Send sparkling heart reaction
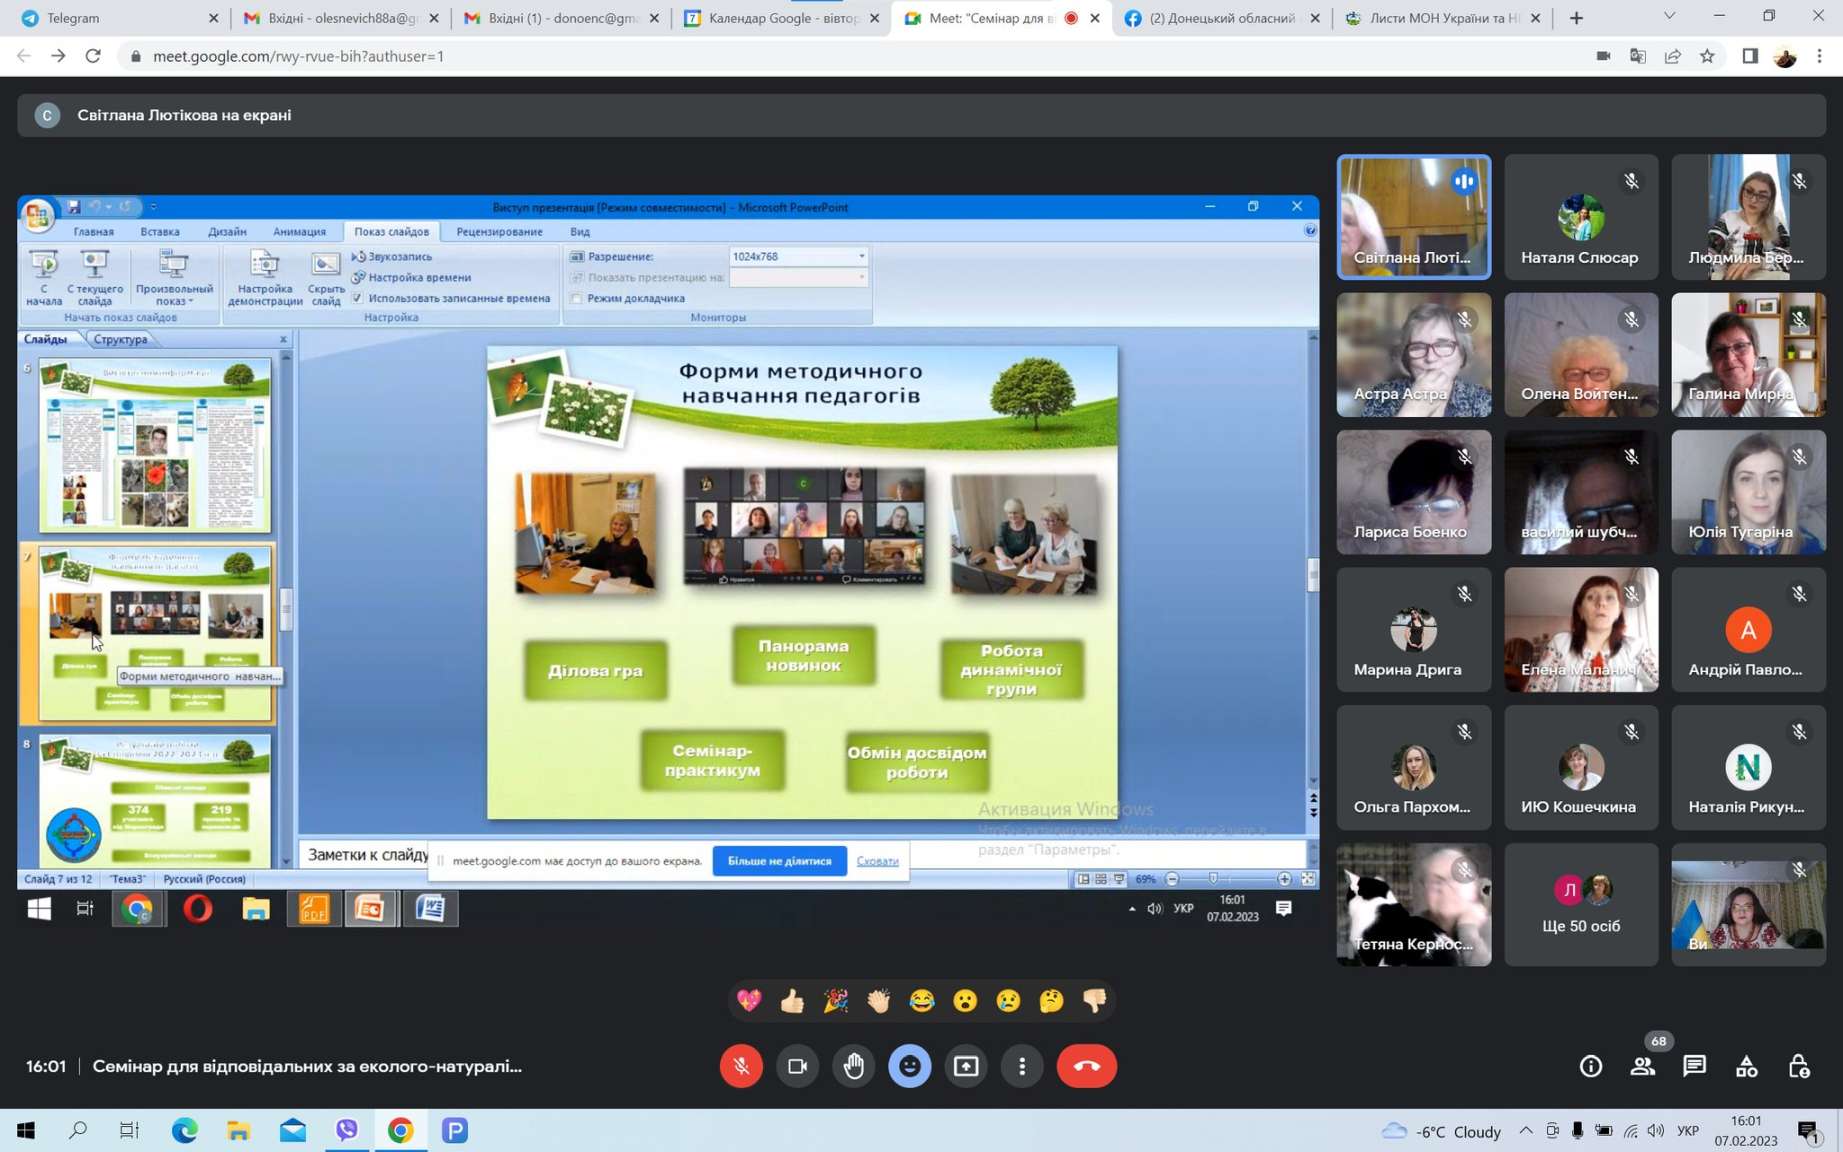The height and width of the screenshot is (1152, 1843). coord(748,1000)
